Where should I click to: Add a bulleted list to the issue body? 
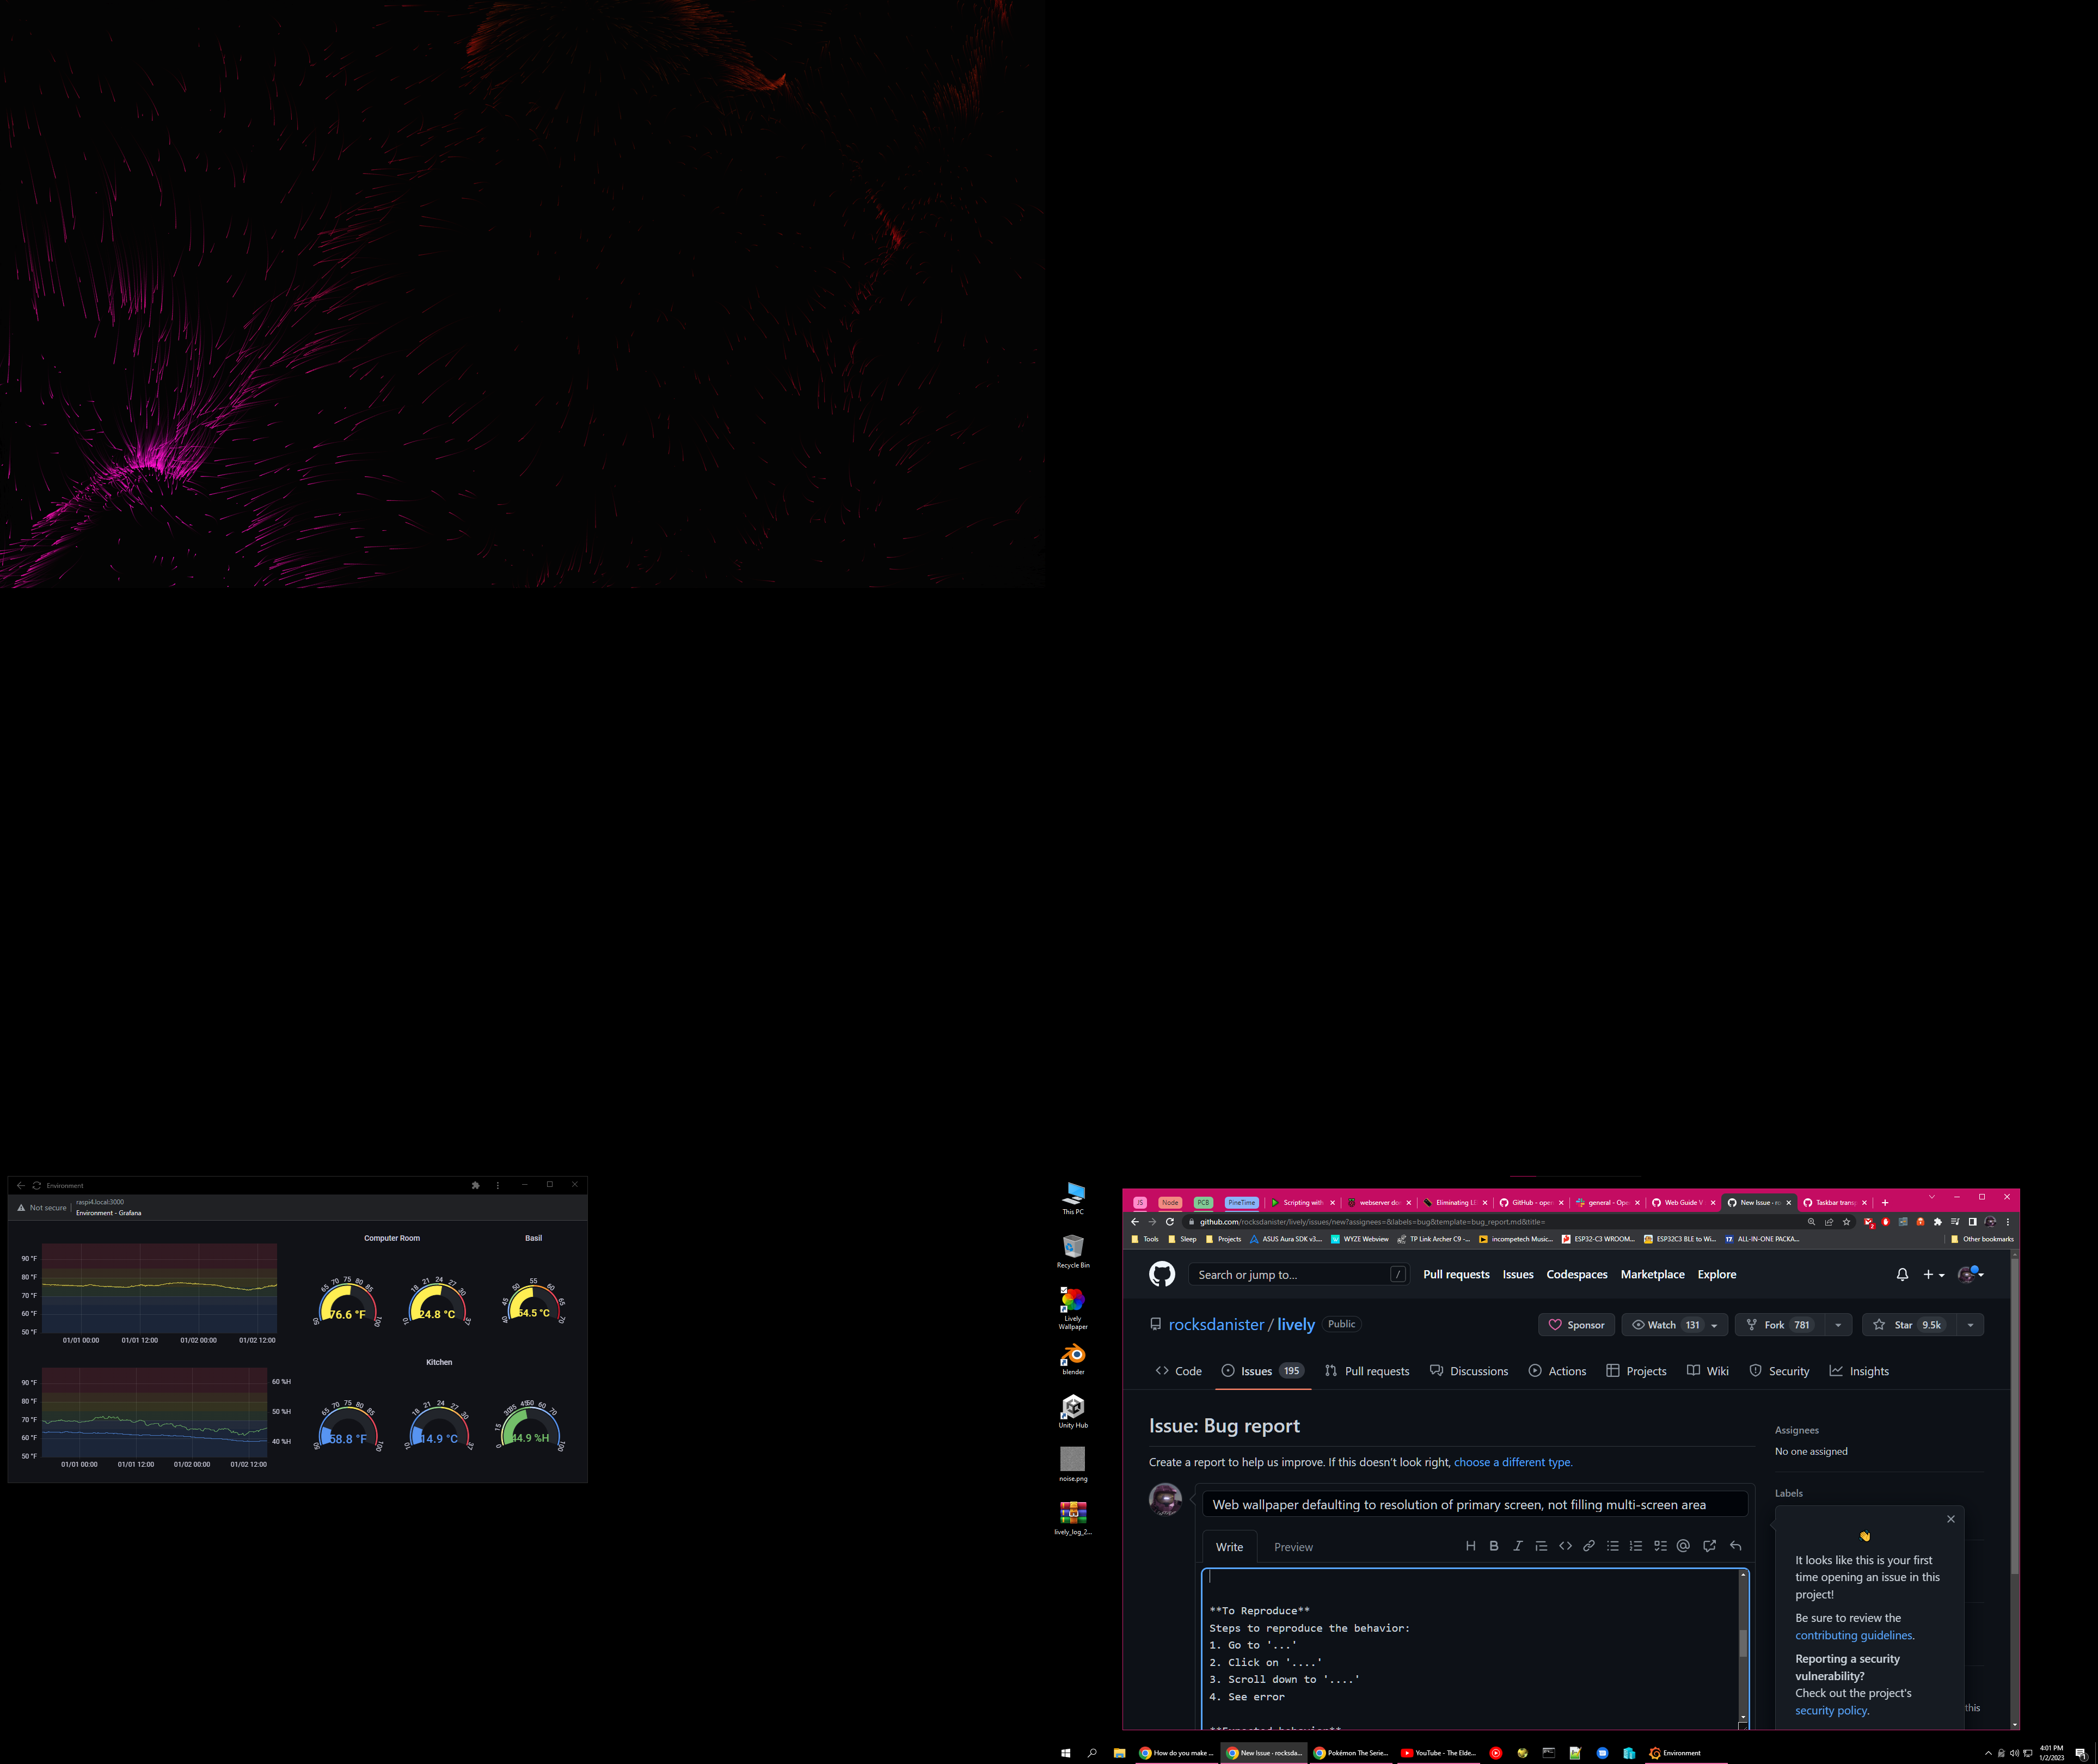pos(1613,1546)
